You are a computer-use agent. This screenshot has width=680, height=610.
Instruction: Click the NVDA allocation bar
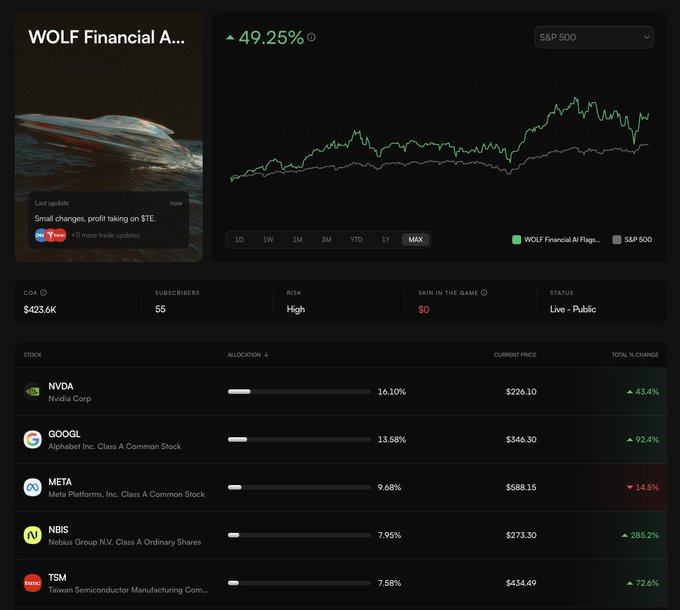click(299, 391)
